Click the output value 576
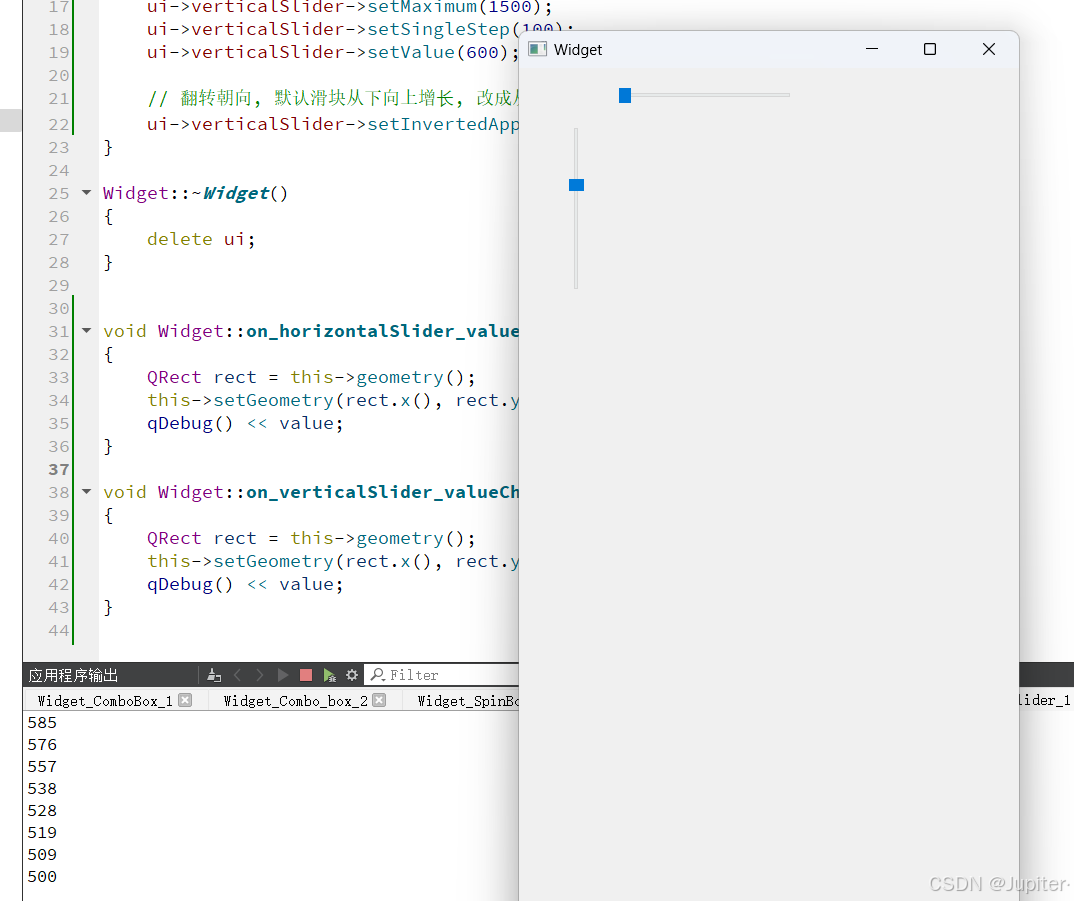This screenshot has width=1074, height=901. click(42, 745)
